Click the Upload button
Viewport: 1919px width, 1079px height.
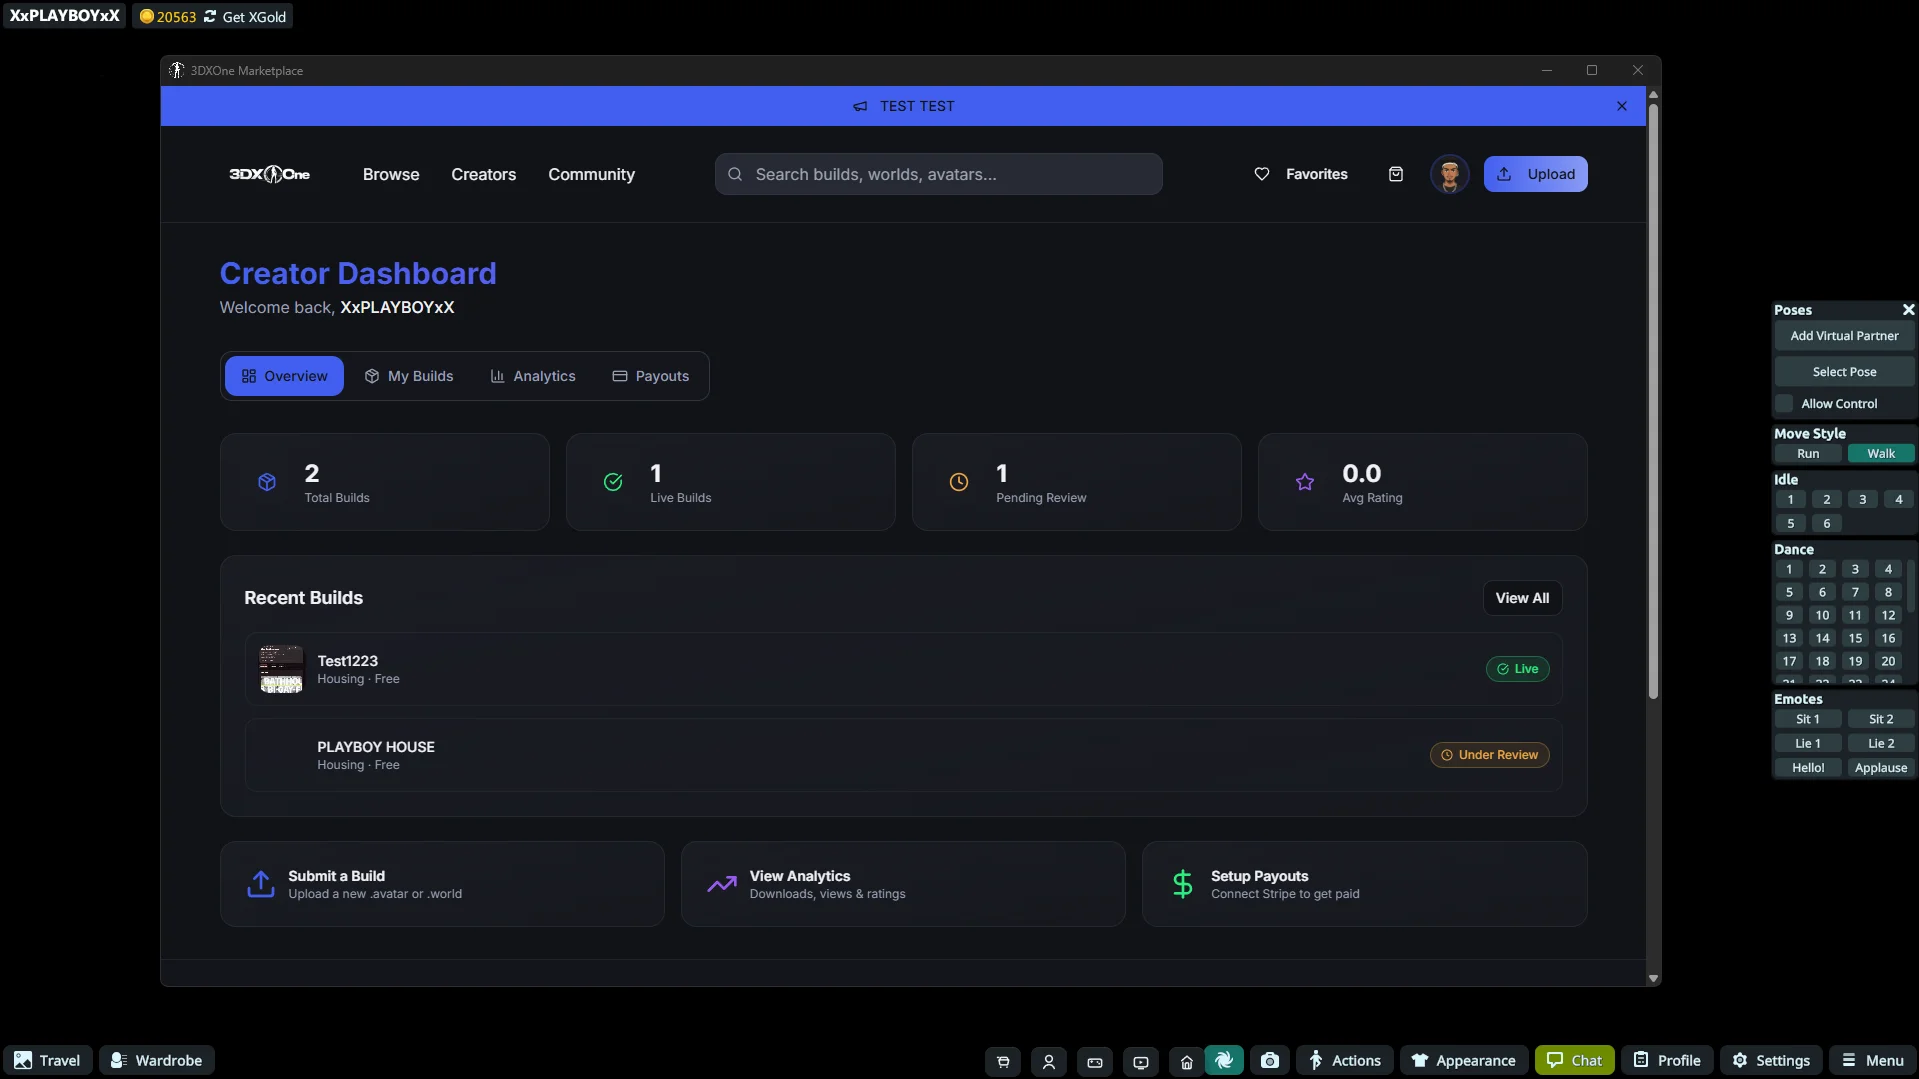pos(1535,174)
